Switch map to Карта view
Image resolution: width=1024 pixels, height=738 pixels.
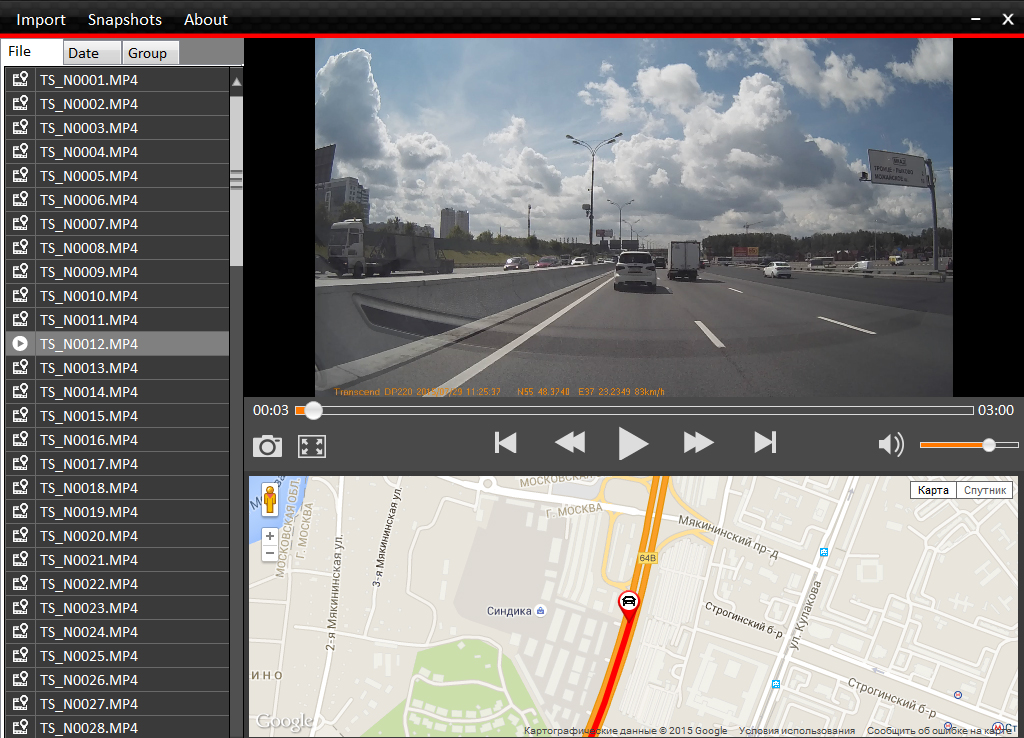(933, 490)
